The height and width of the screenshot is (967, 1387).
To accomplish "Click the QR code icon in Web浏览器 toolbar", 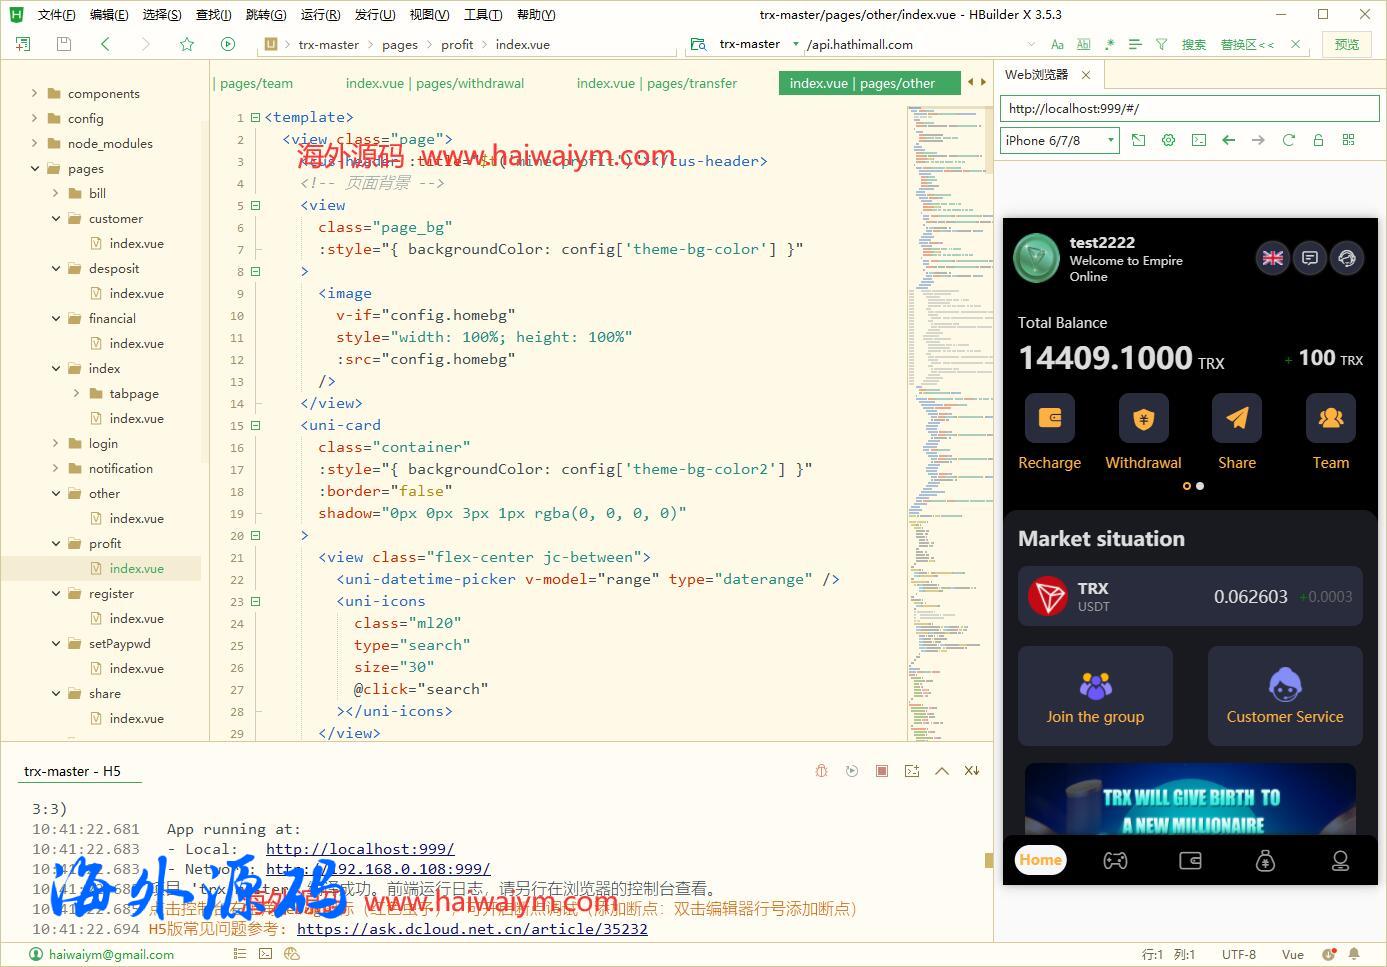I will (1348, 140).
